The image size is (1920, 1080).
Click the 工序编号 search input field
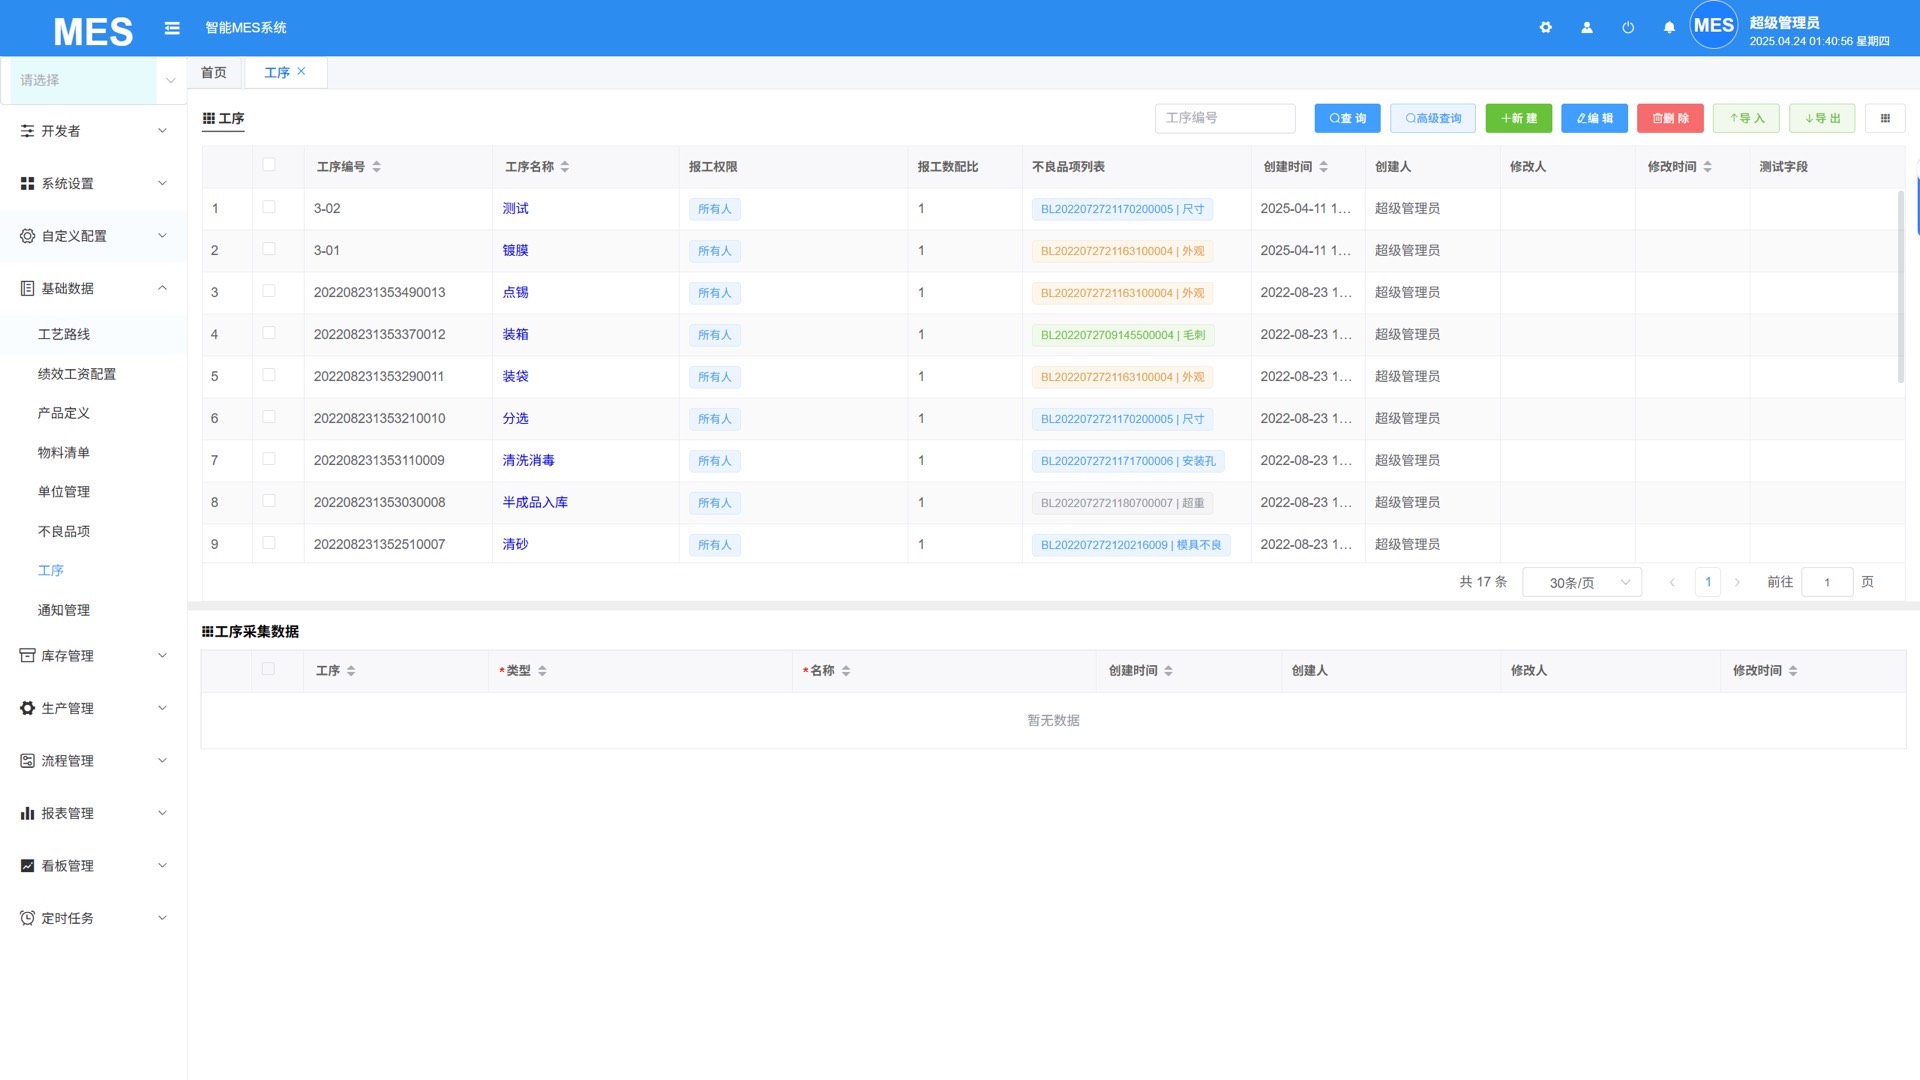[1224, 118]
